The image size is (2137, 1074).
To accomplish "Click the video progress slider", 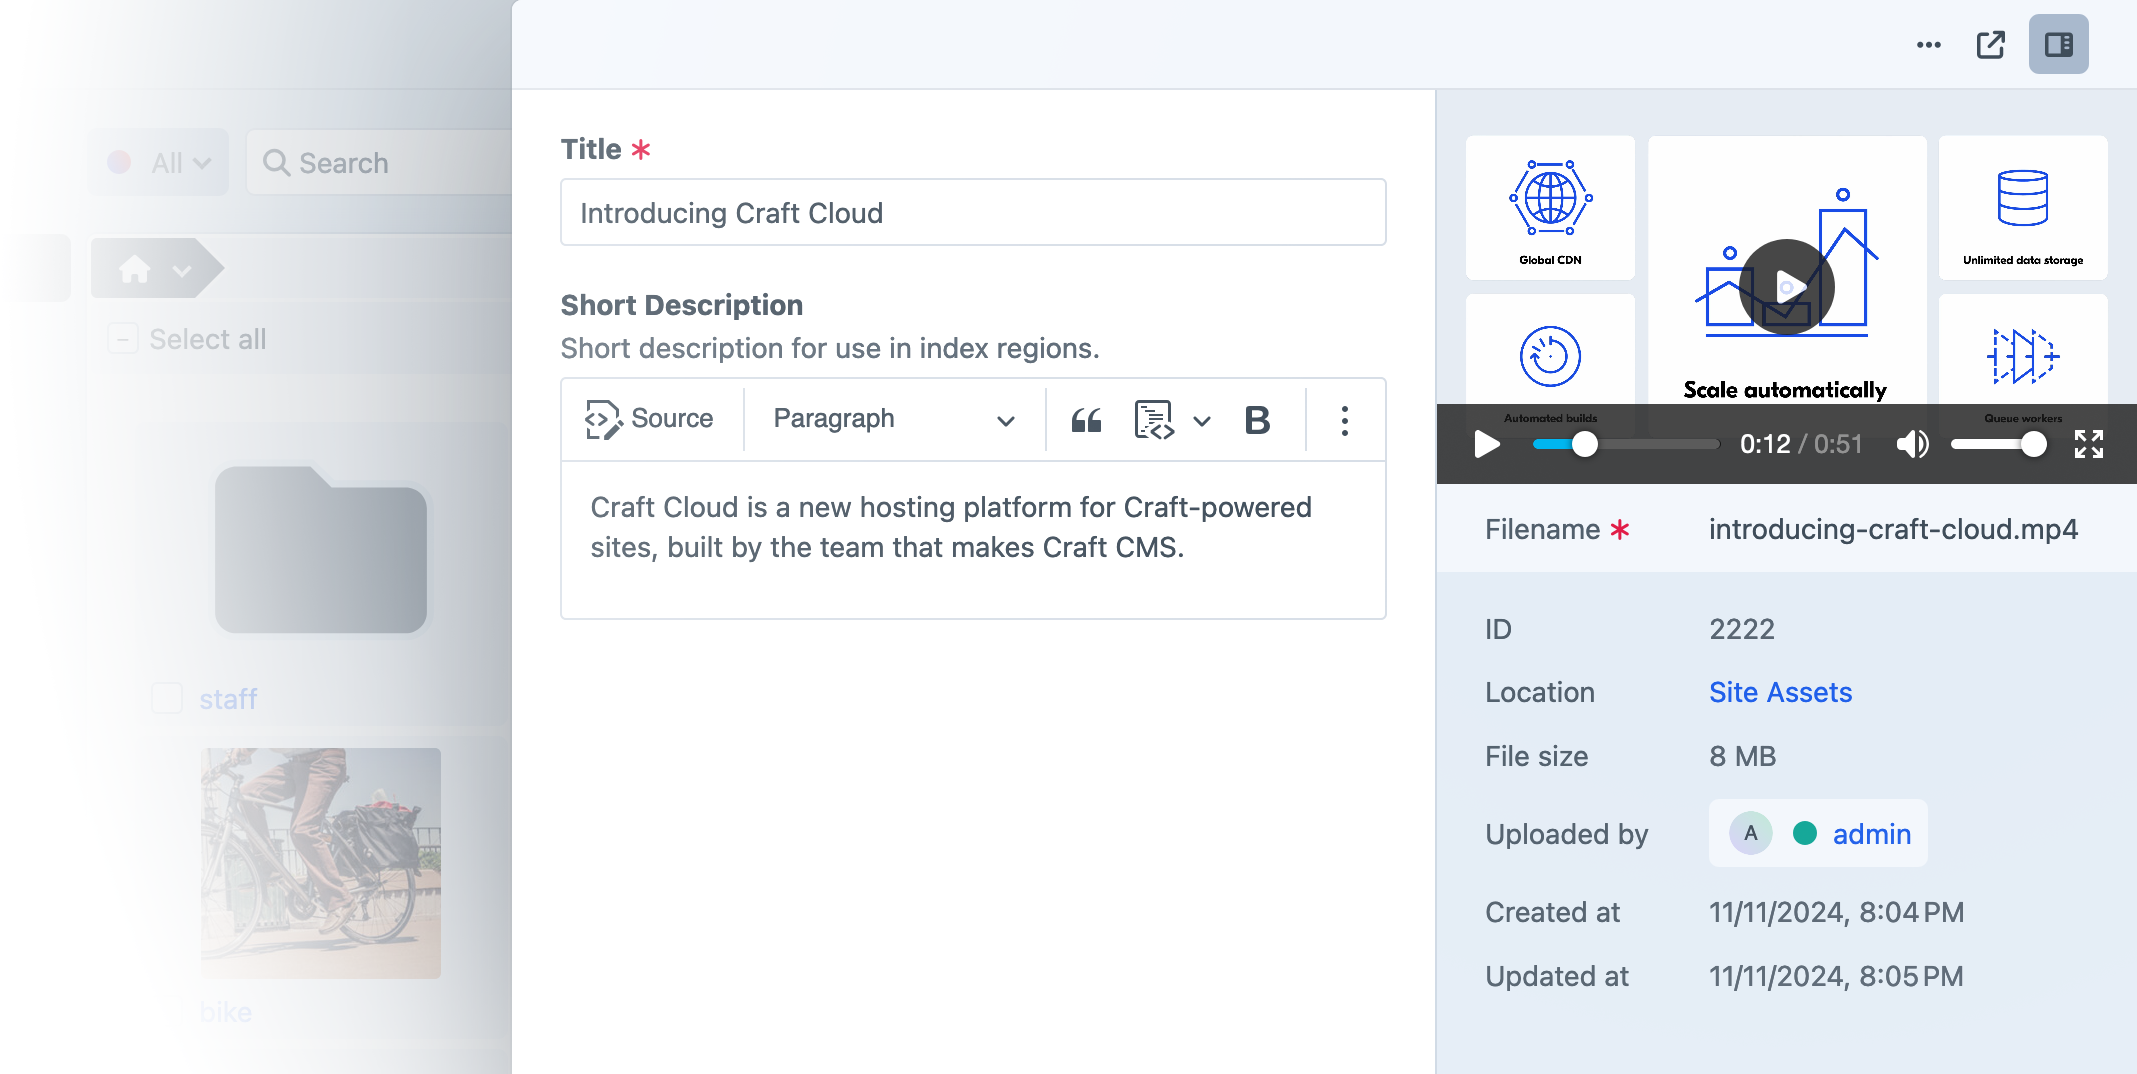I will point(1625,444).
